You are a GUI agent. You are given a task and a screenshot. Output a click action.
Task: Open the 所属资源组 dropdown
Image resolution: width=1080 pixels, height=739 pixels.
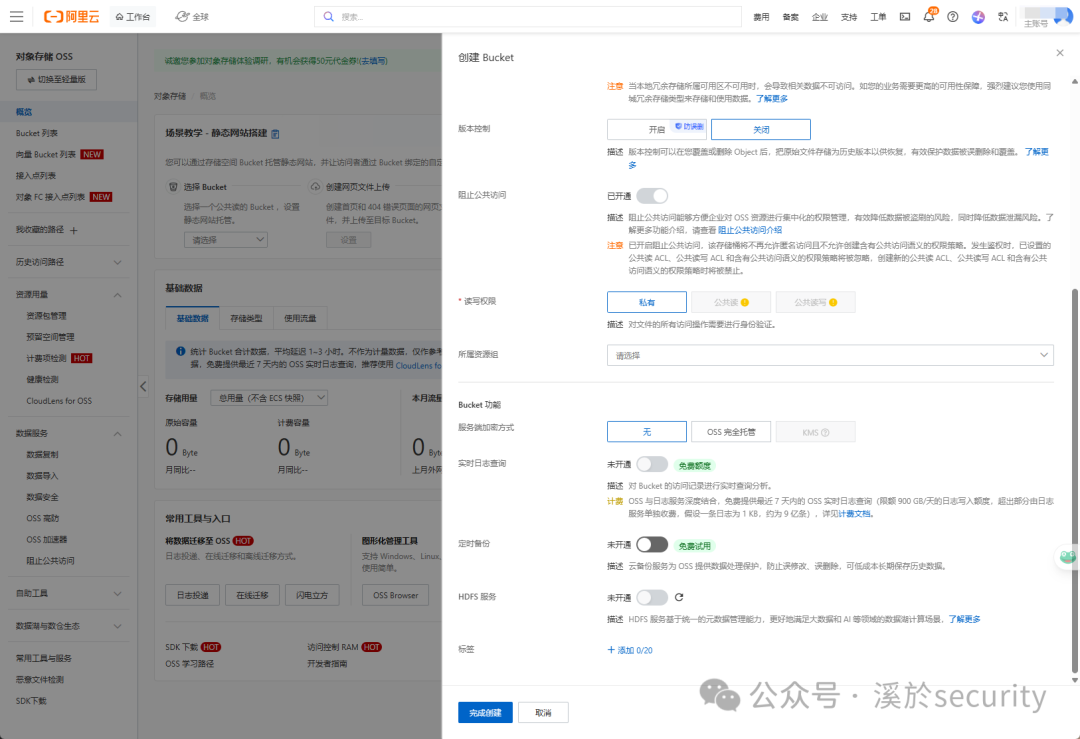(830, 355)
